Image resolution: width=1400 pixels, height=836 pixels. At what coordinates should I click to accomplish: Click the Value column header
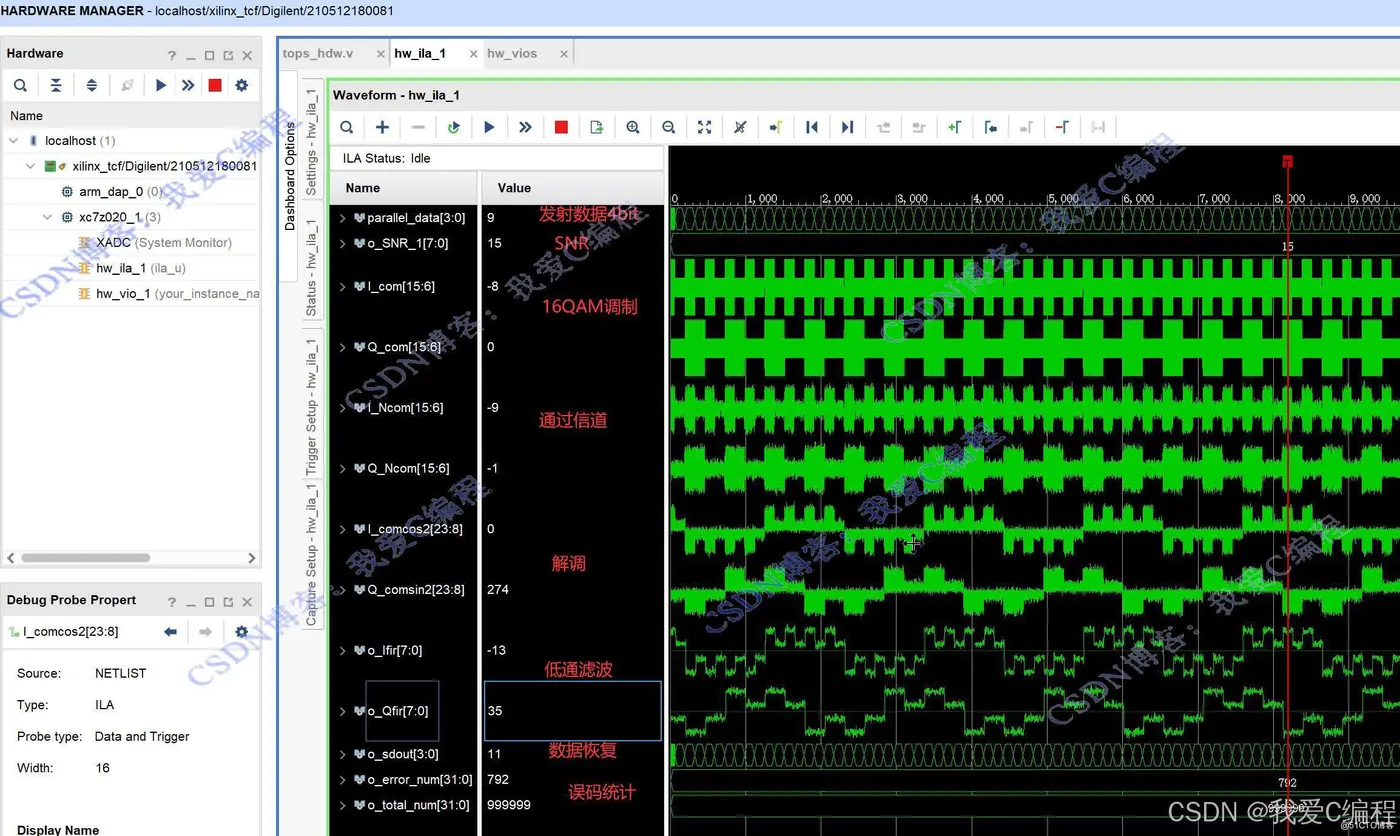click(573, 188)
